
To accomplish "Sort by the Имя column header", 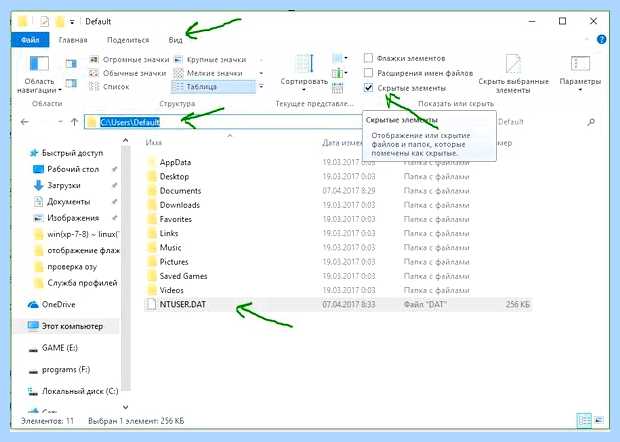I will [x=154, y=143].
